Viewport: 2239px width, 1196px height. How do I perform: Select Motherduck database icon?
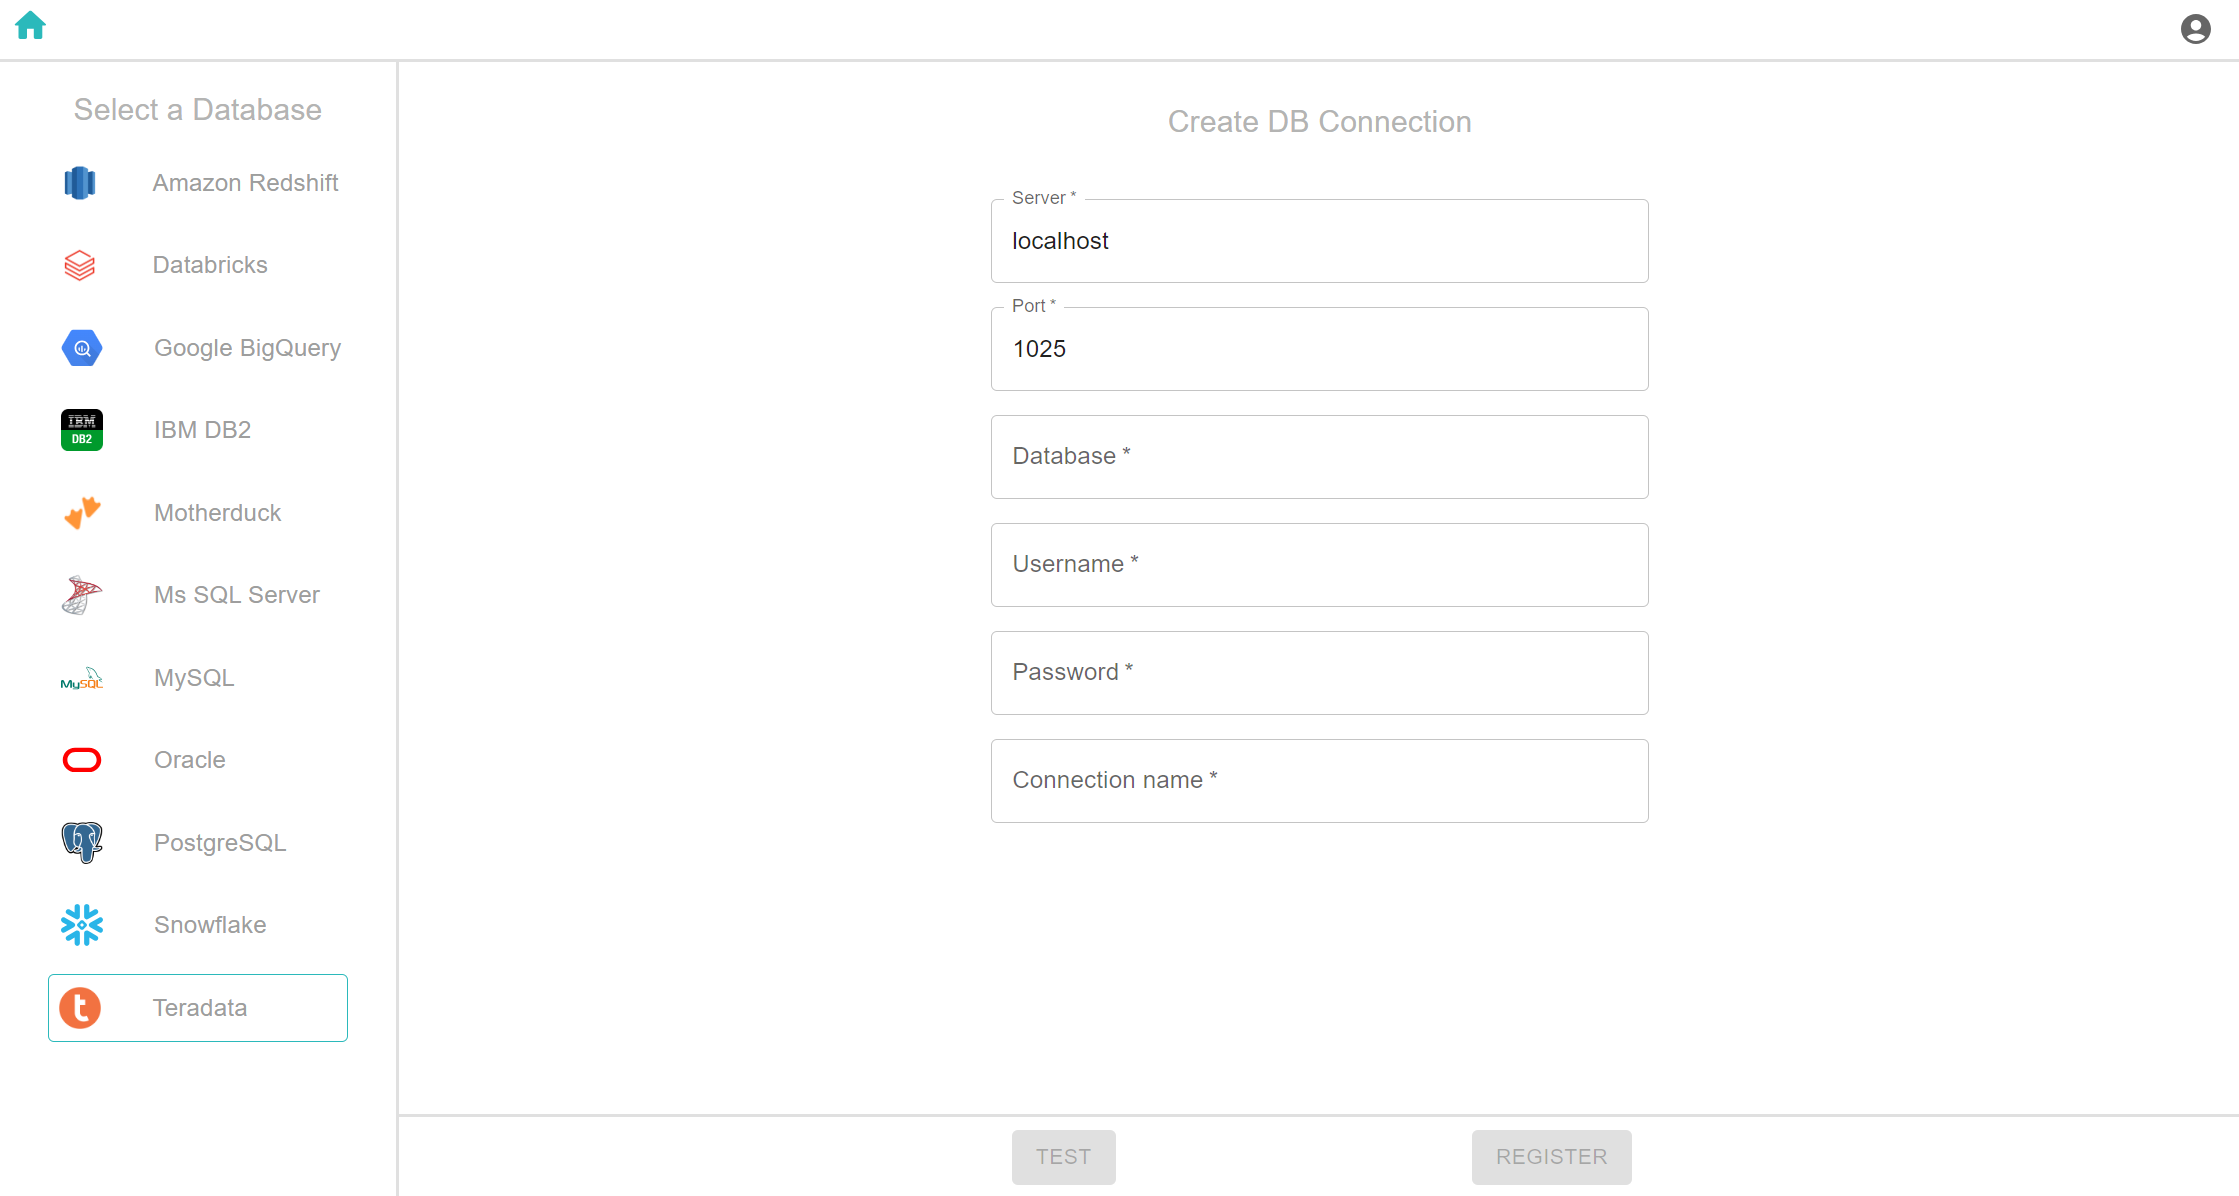click(81, 512)
